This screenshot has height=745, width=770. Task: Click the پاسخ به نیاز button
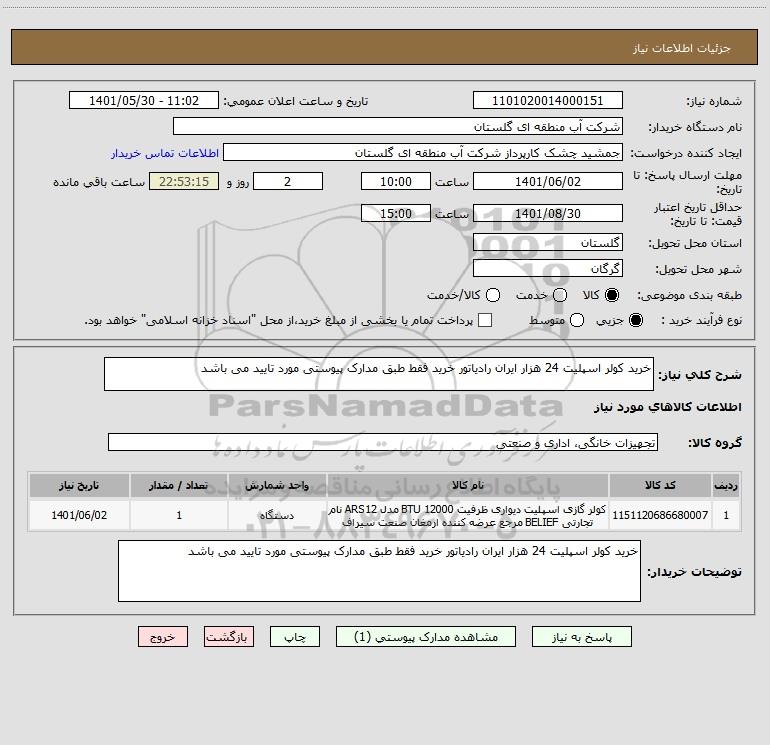(581, 637)
